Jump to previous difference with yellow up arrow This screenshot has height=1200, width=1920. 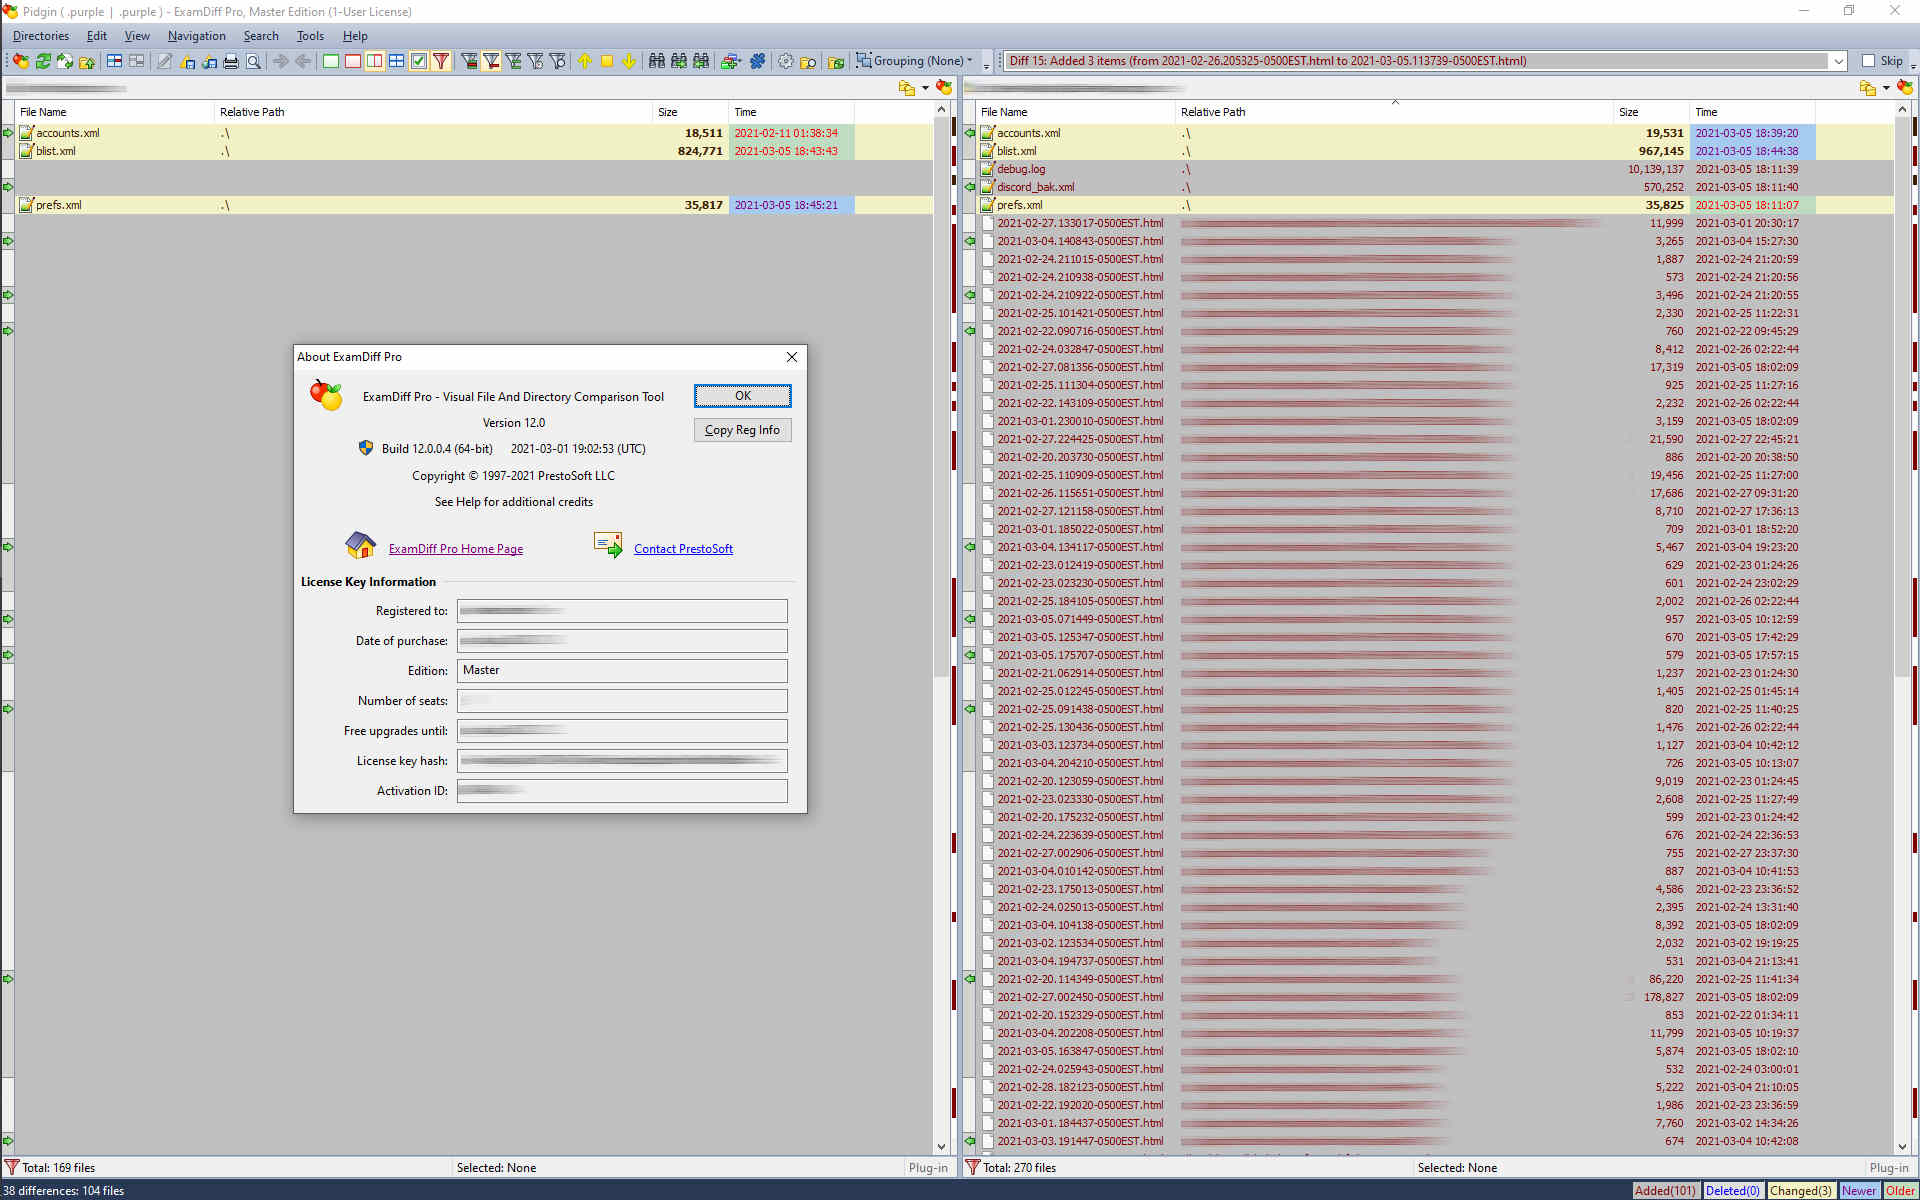585,61
